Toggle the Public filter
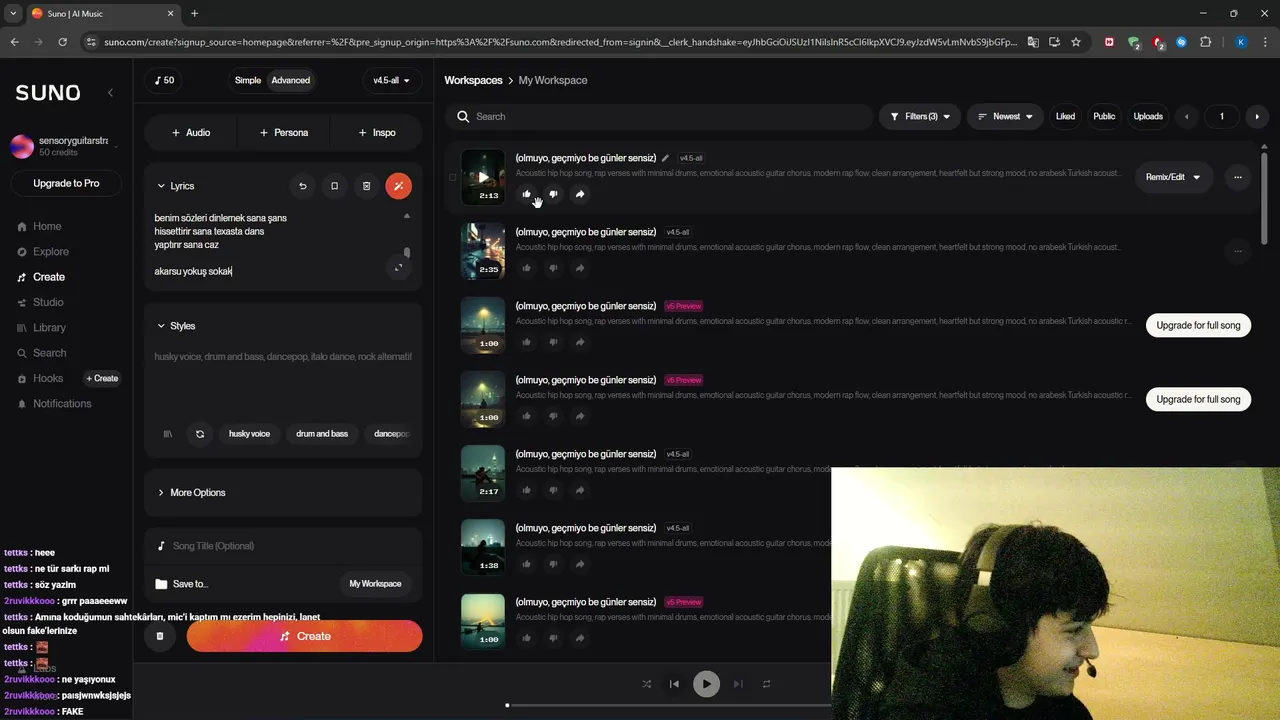This screenshot has width=1280, height=720. [x=1104, y=116]
